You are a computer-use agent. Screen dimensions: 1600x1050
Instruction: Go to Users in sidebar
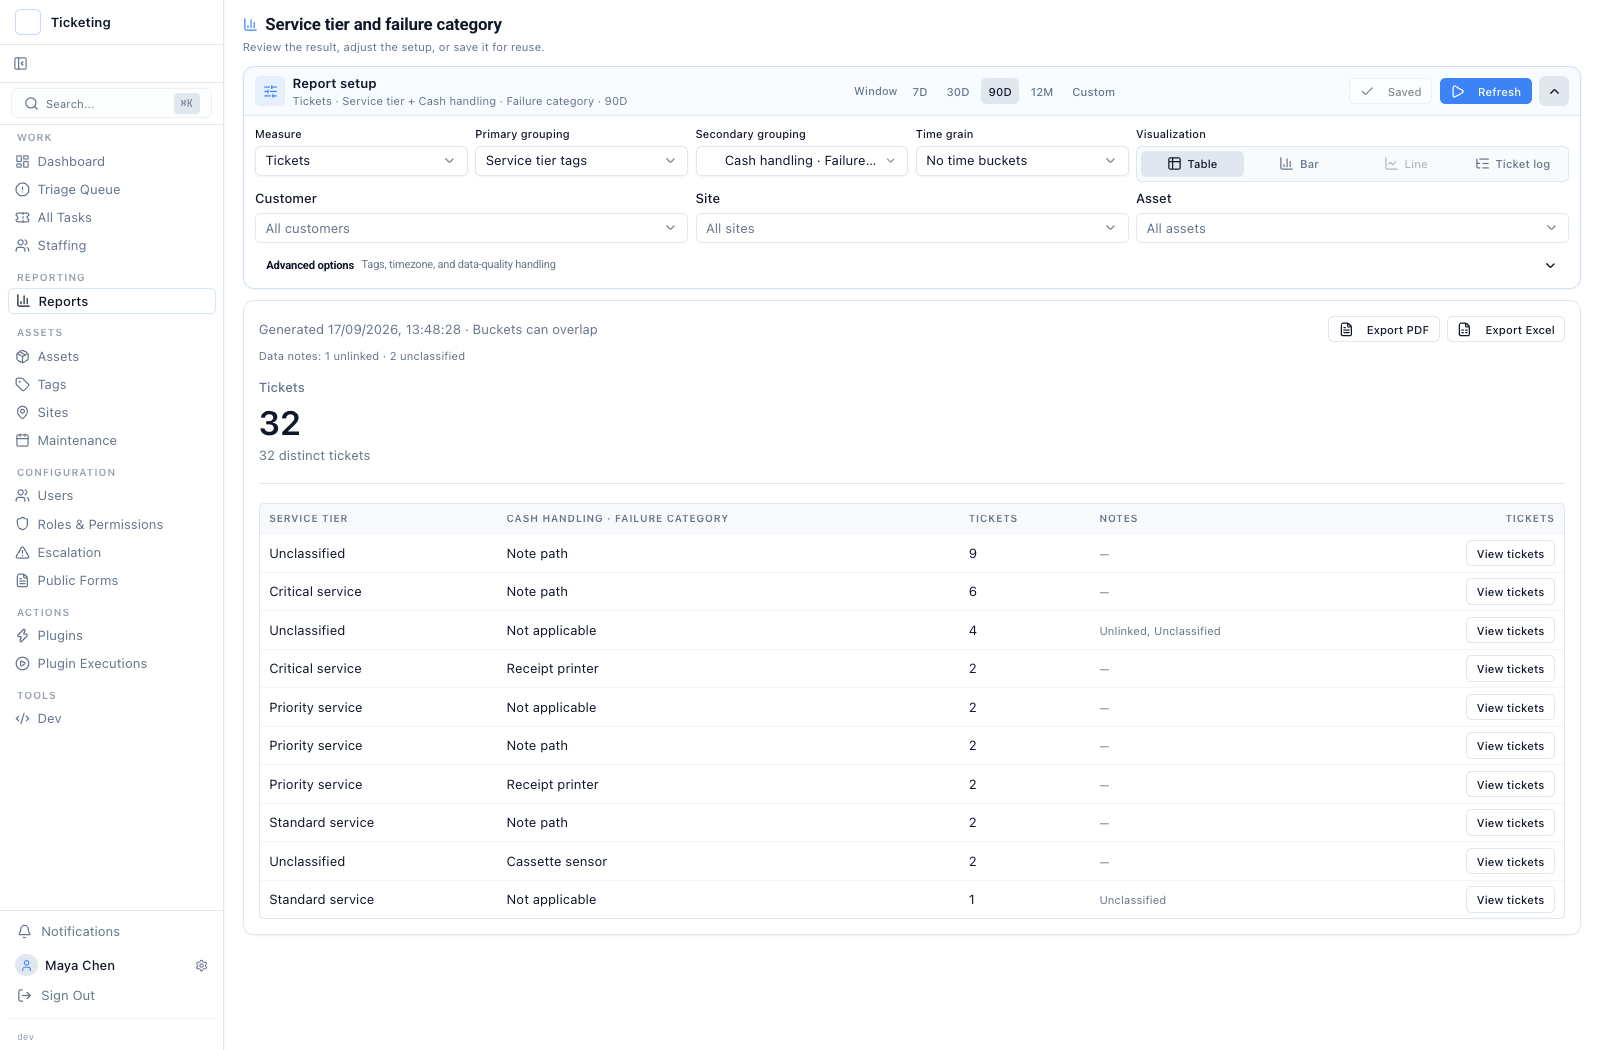[x=112, y=496]
